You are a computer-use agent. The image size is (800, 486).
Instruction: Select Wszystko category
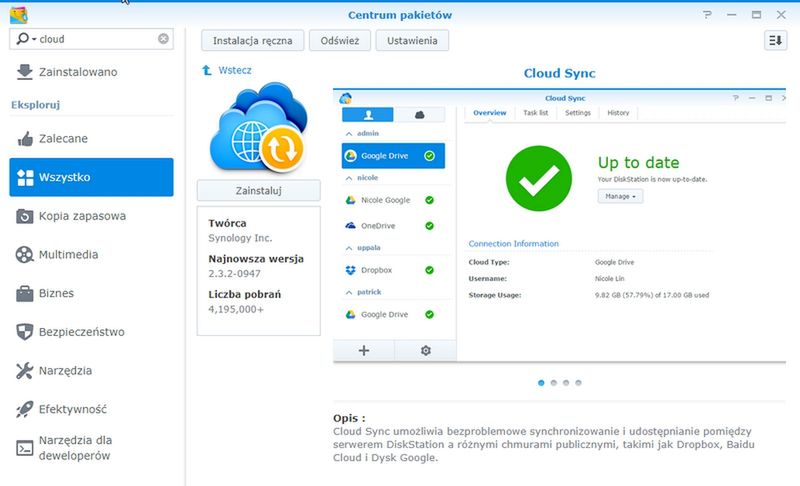91,177
